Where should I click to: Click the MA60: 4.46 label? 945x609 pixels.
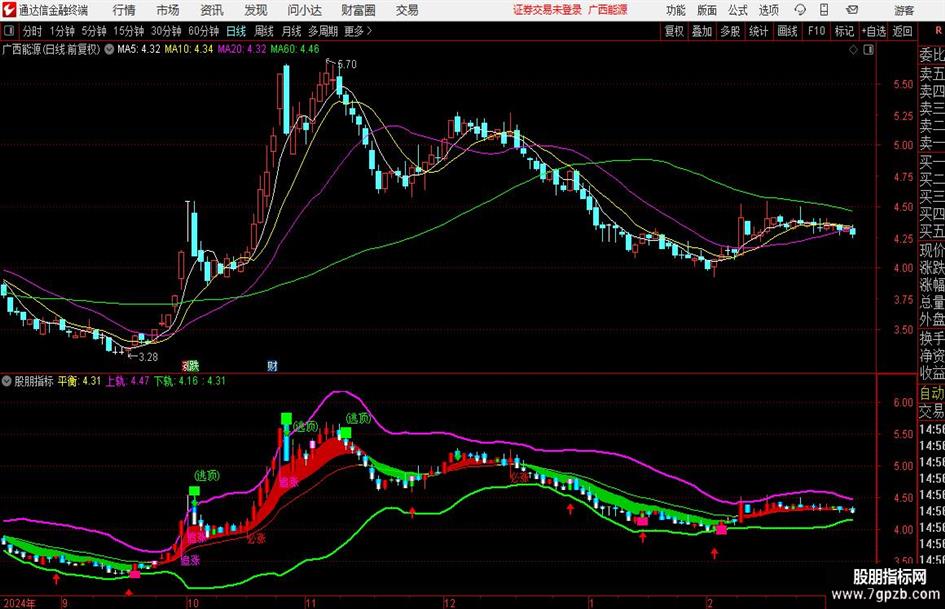tap(295, 49)
